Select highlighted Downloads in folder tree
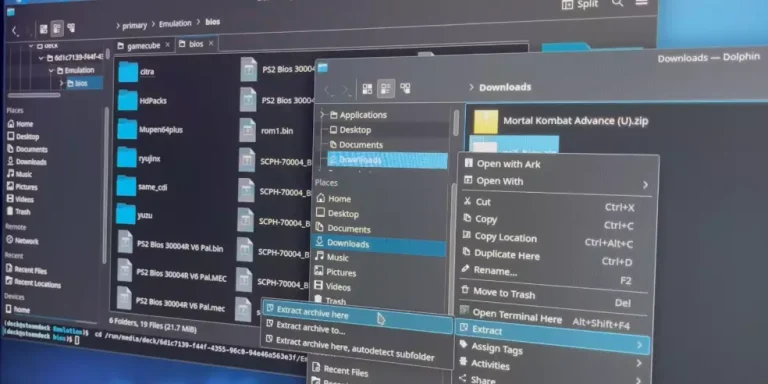The image size is (768, 384). pyautogui.click(x=387, y=160)
